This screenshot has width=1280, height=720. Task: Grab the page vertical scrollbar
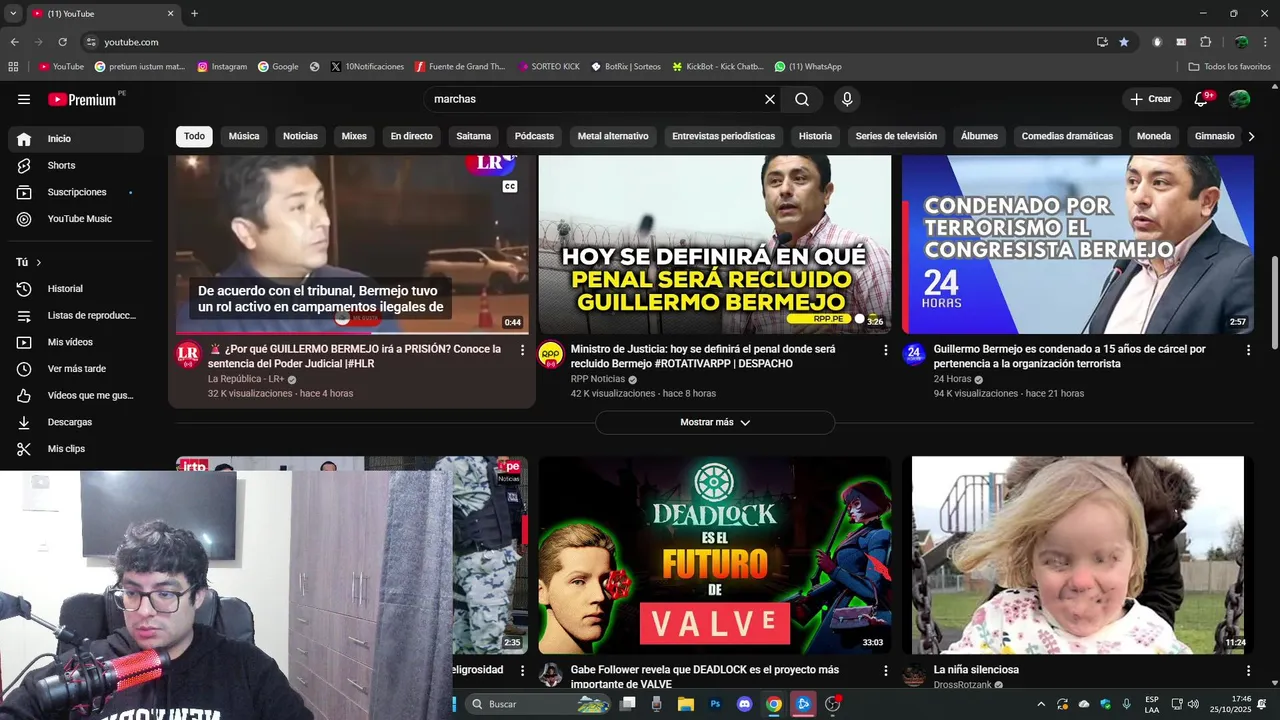tap(1274, 302)
